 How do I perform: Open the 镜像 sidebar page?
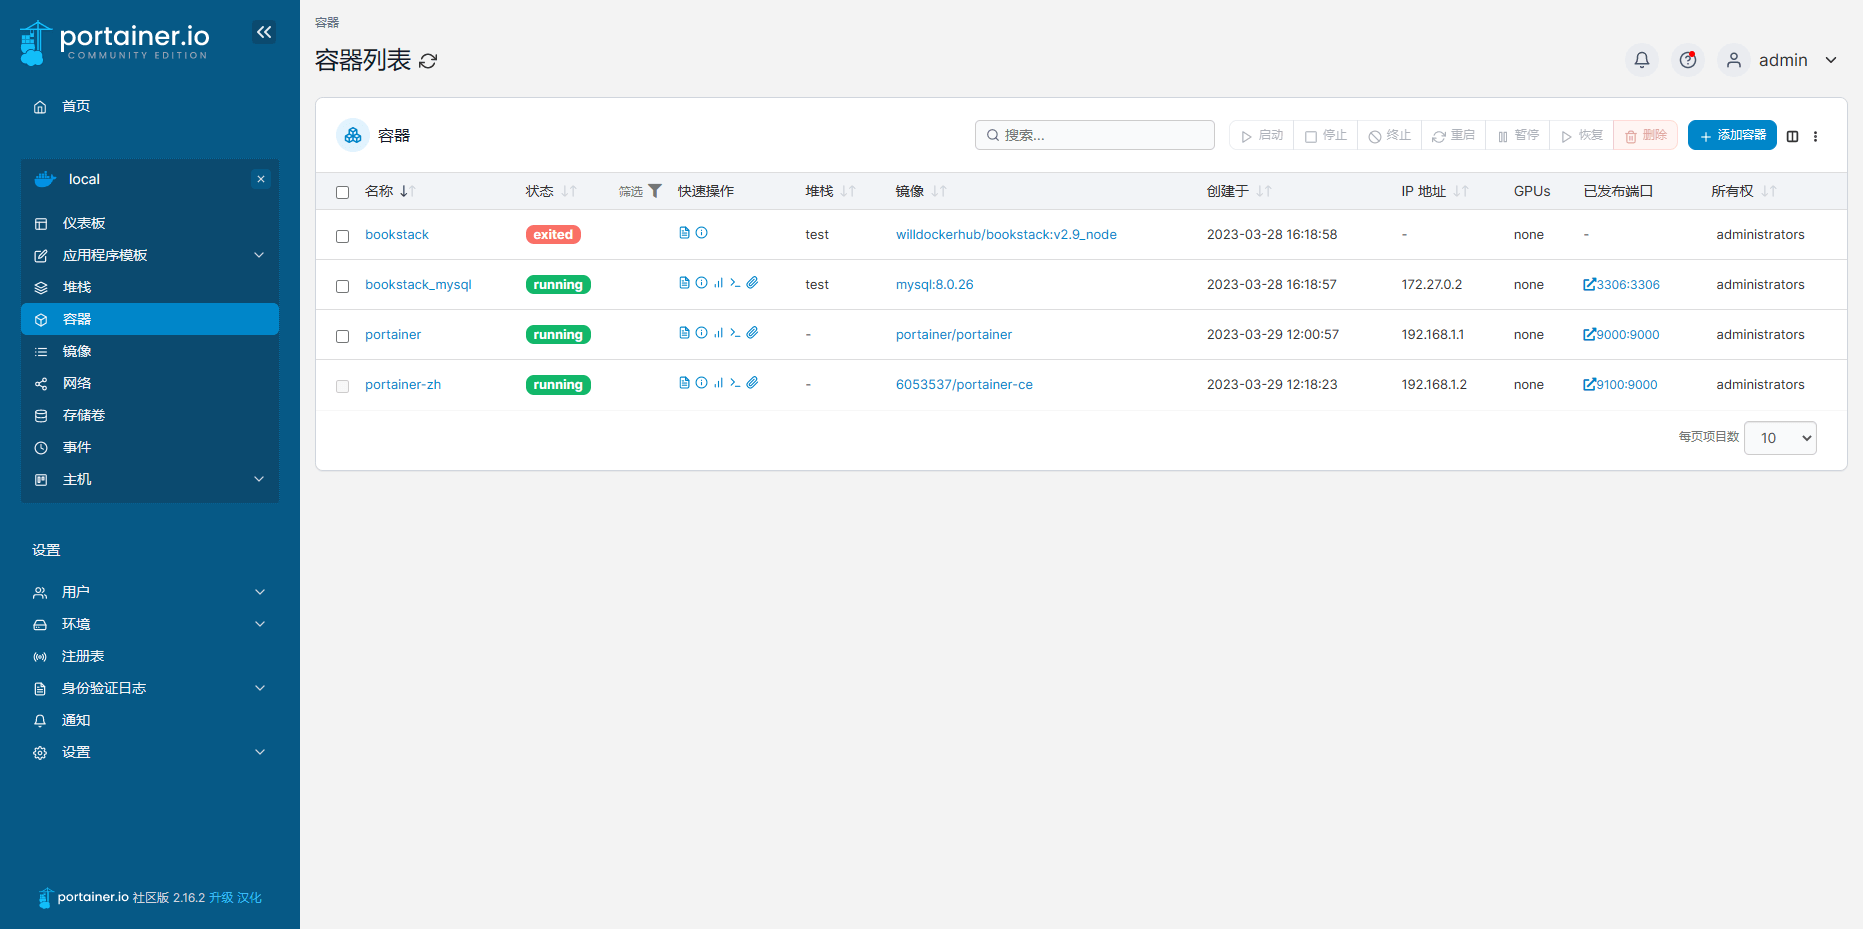[x=77, y=351]
